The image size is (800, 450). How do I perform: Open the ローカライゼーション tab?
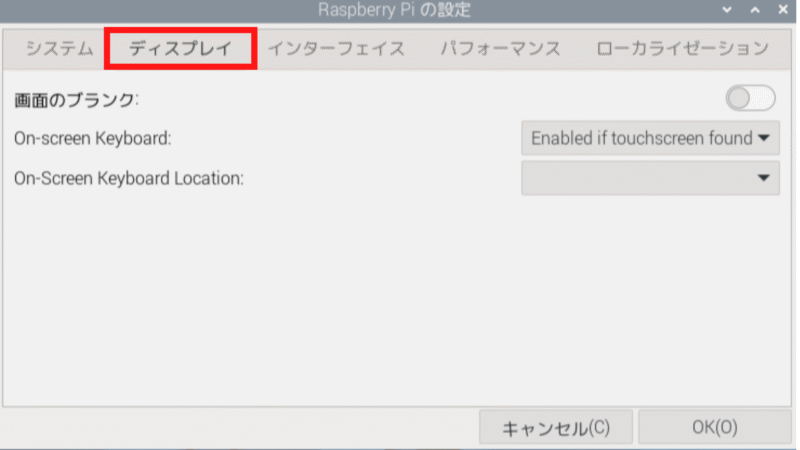coord(683,49)
